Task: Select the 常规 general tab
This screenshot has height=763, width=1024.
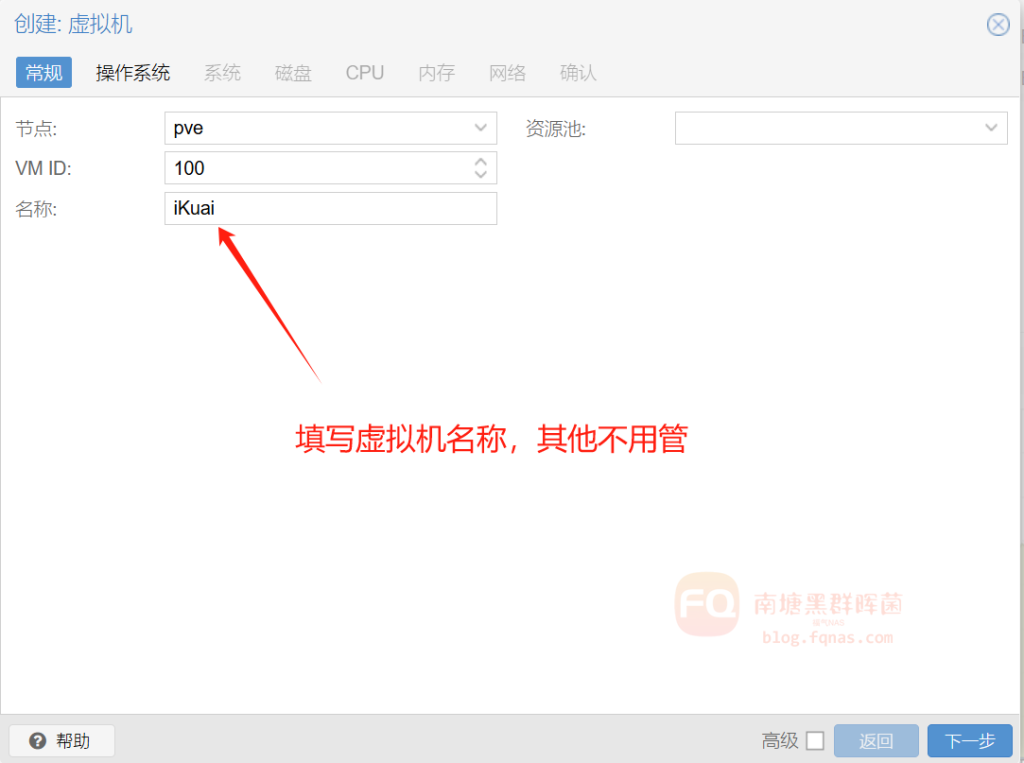Action: click(x=44, y=73)
